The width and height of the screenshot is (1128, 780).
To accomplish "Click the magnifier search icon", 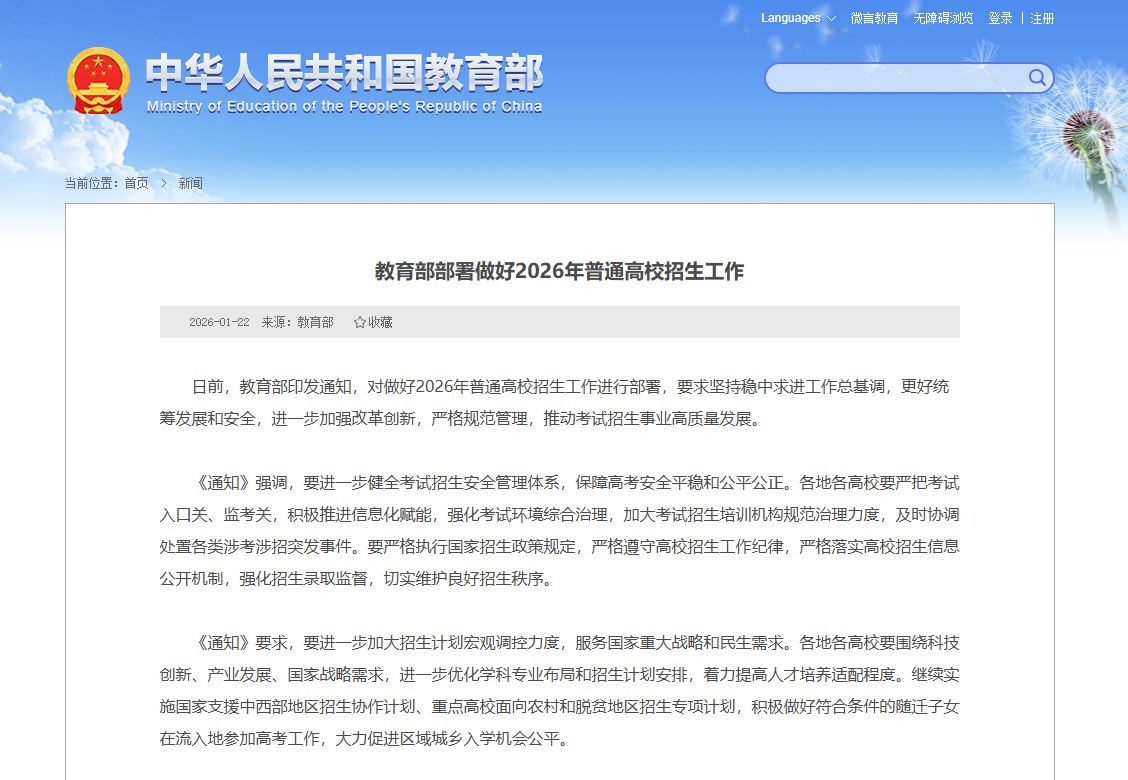I will 1037,78.
